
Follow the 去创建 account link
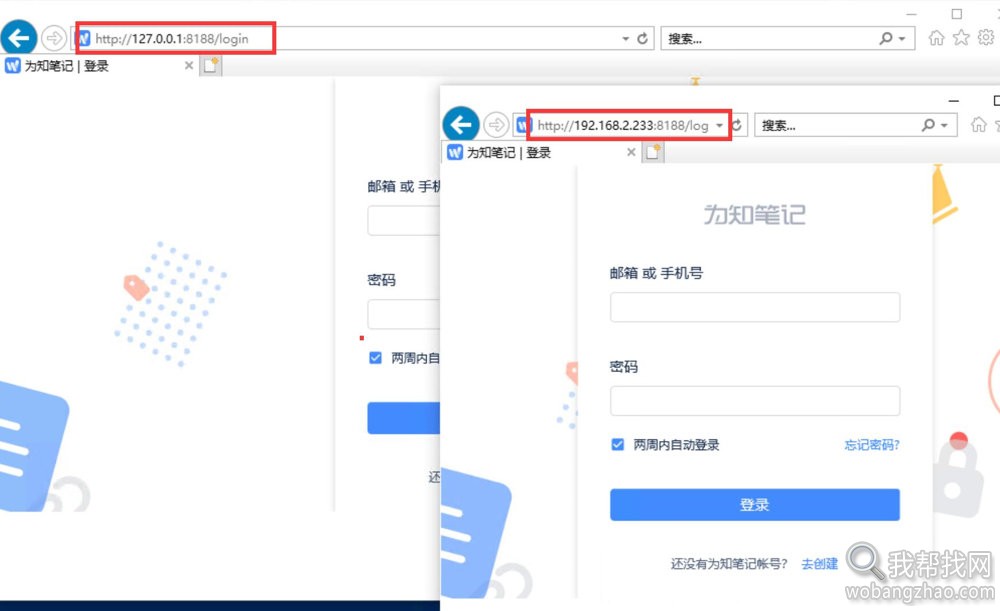[820, 564]
